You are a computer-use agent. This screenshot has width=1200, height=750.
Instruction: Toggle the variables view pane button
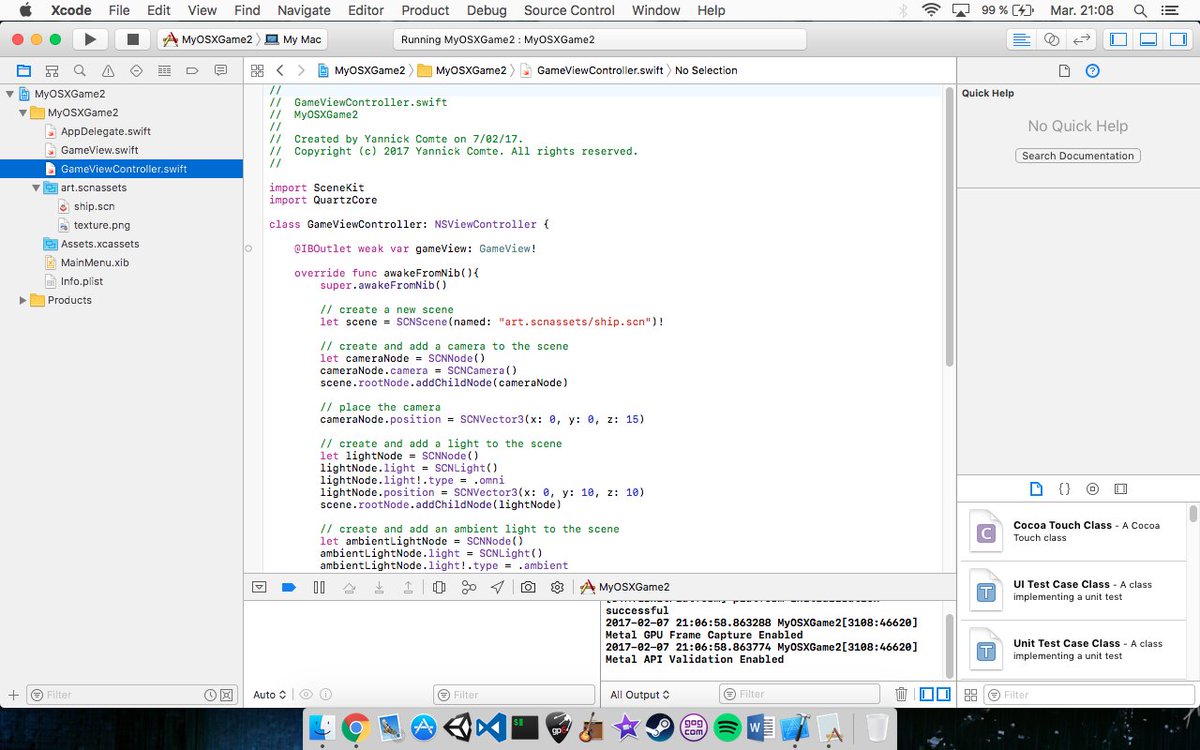pos(926,694)
